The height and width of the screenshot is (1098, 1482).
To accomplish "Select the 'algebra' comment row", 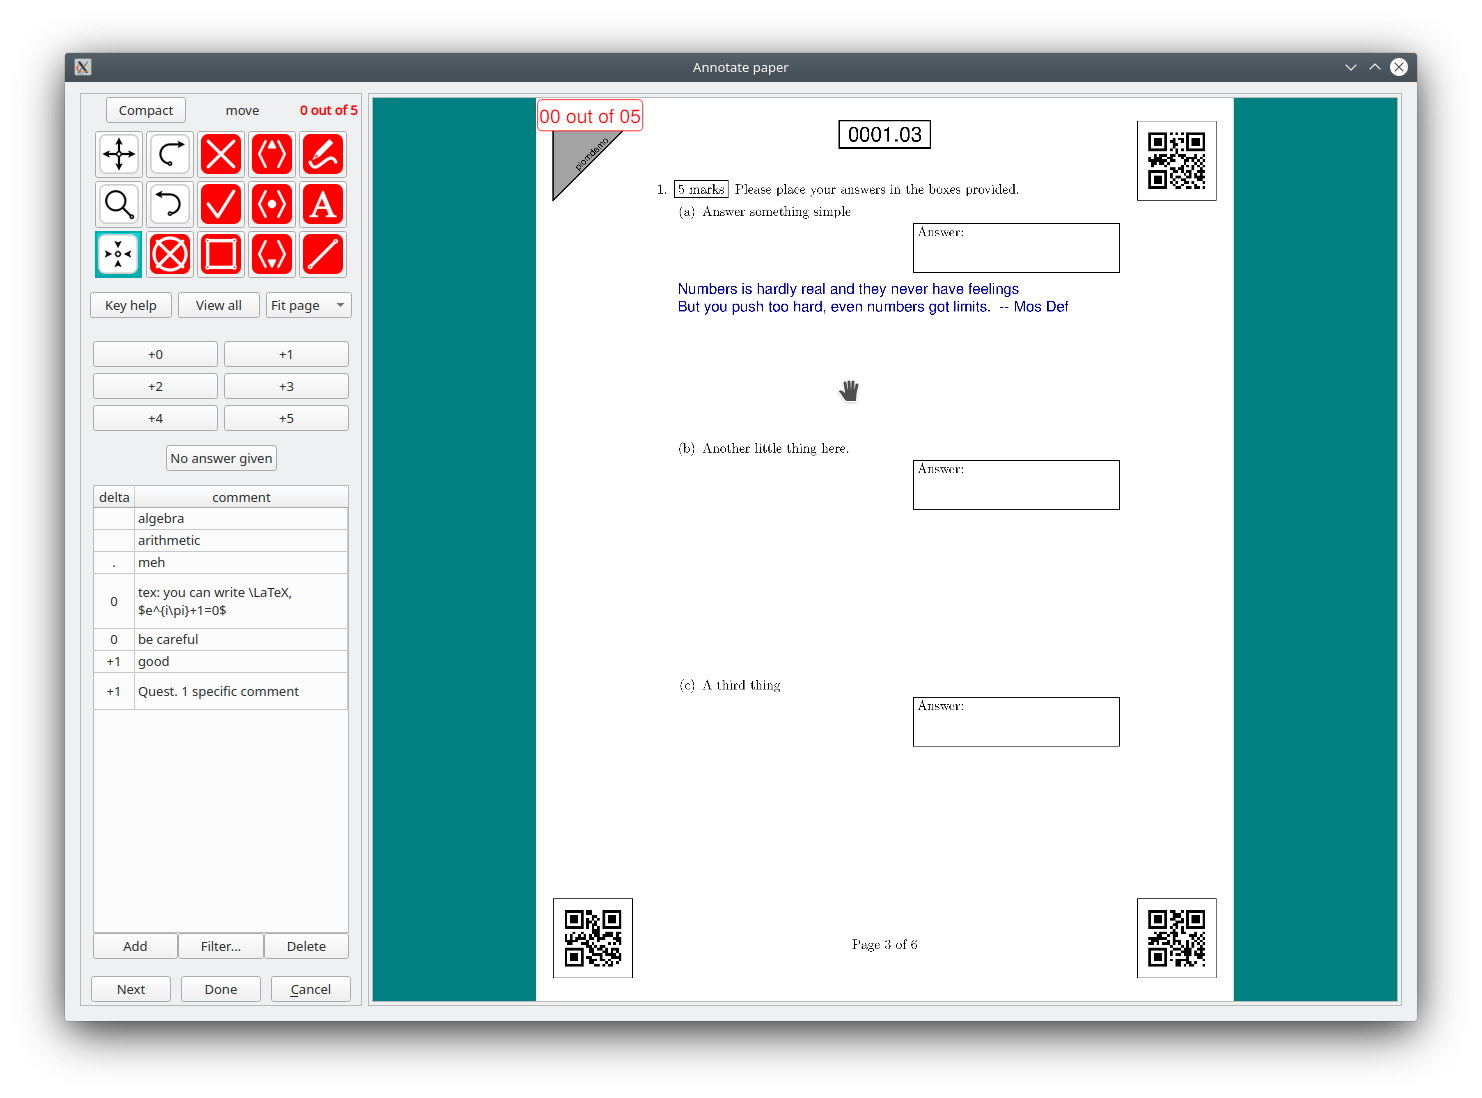I will coord(221,518).
